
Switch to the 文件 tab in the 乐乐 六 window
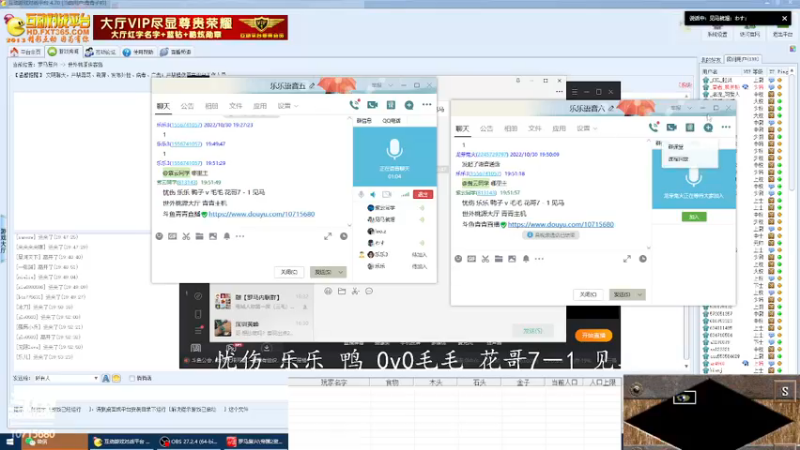click(535, 128)
